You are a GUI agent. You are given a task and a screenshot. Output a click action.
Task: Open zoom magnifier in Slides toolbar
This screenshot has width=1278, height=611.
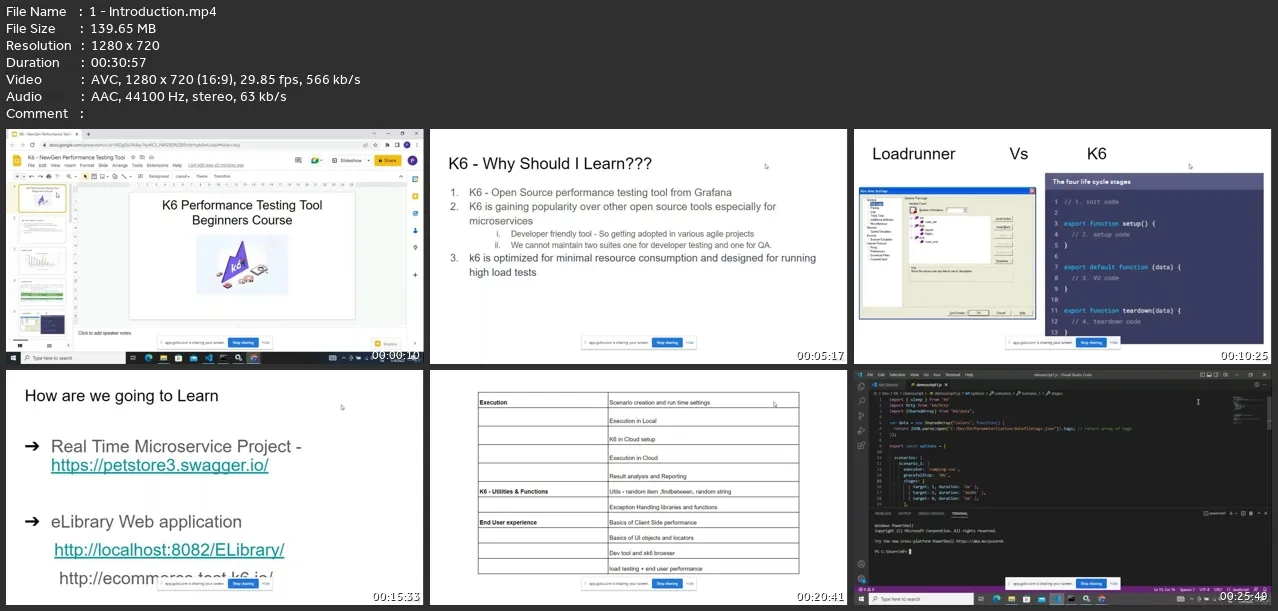69,176
